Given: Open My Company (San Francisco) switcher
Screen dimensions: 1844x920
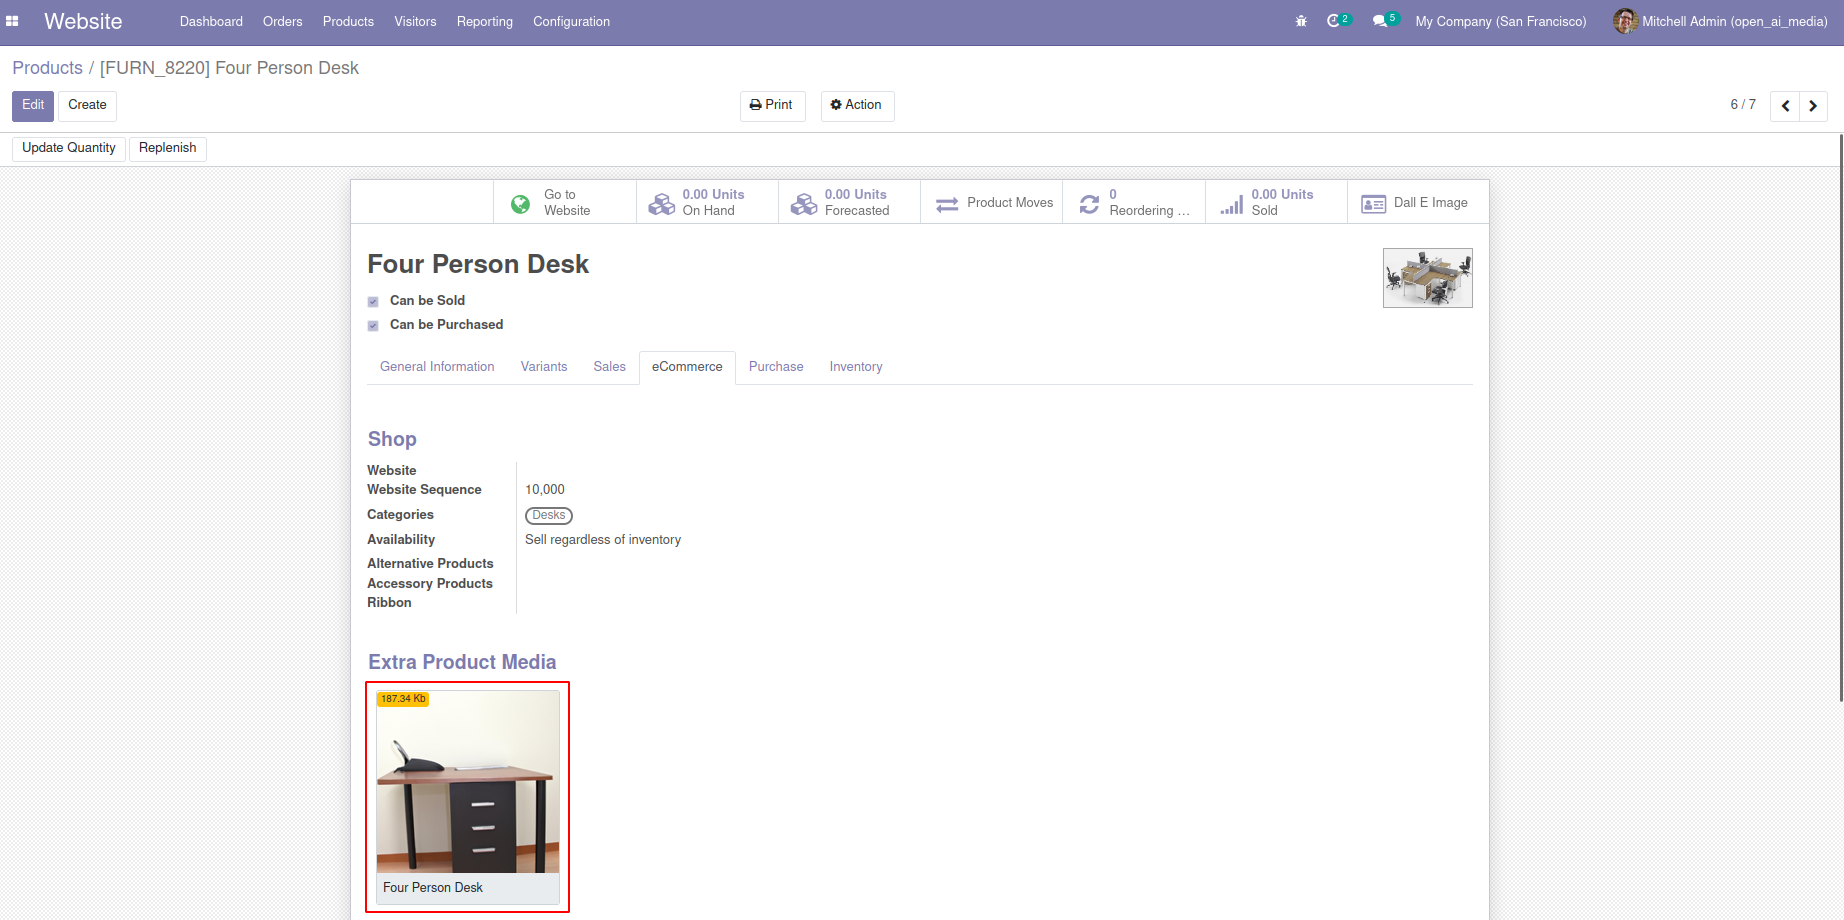Looking at the screenshot, I should [x=1500, y=21].
